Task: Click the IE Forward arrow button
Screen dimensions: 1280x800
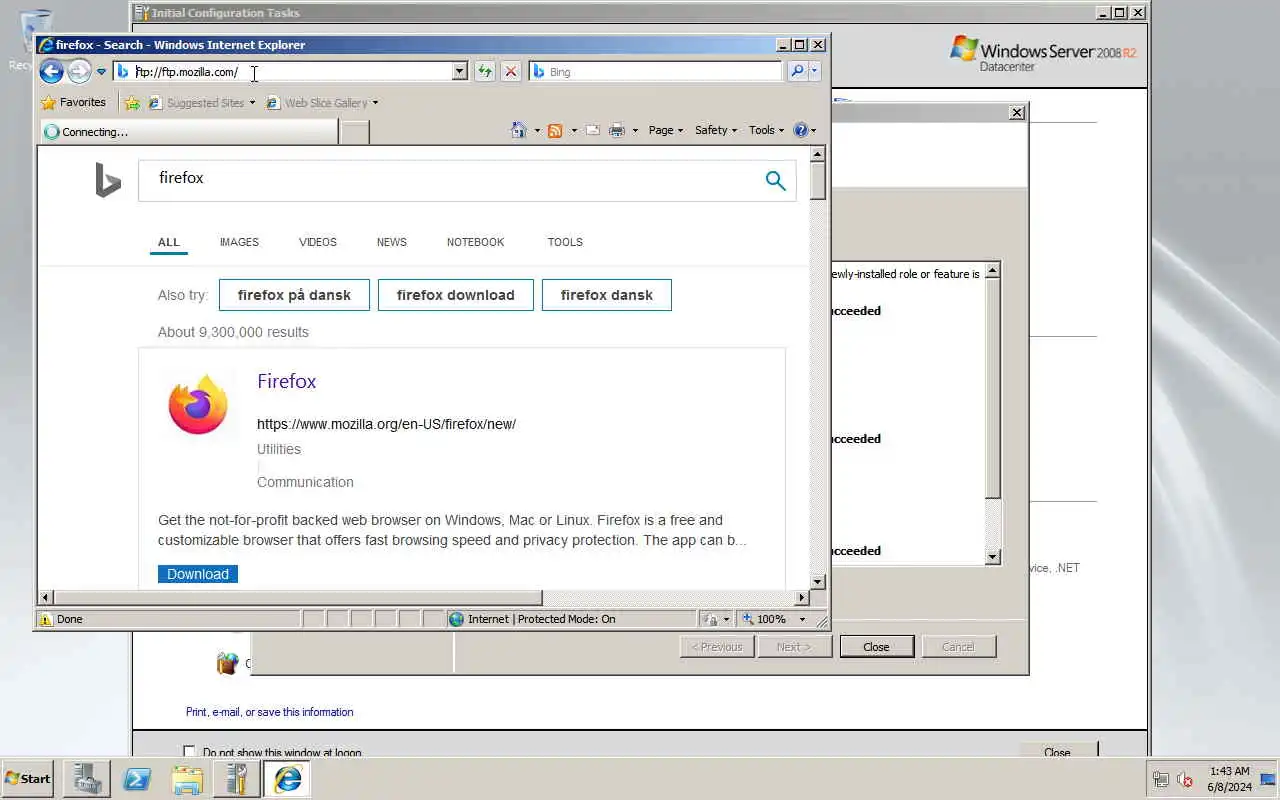Action: click(79, 71)
